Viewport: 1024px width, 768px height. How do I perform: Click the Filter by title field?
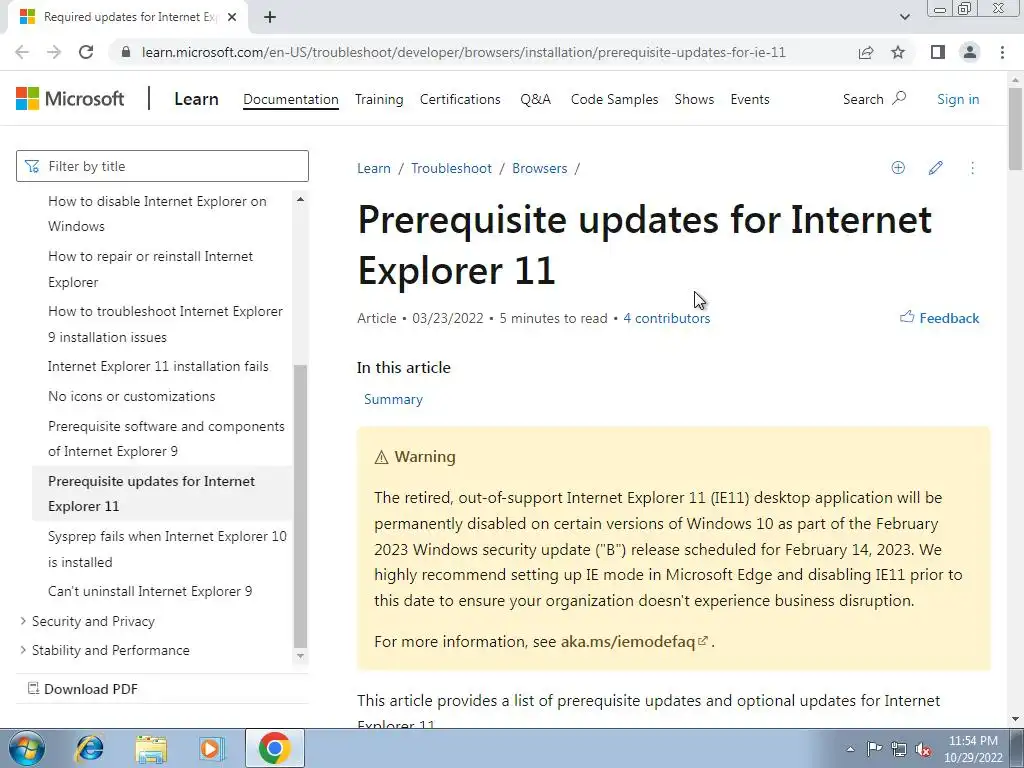163,166
